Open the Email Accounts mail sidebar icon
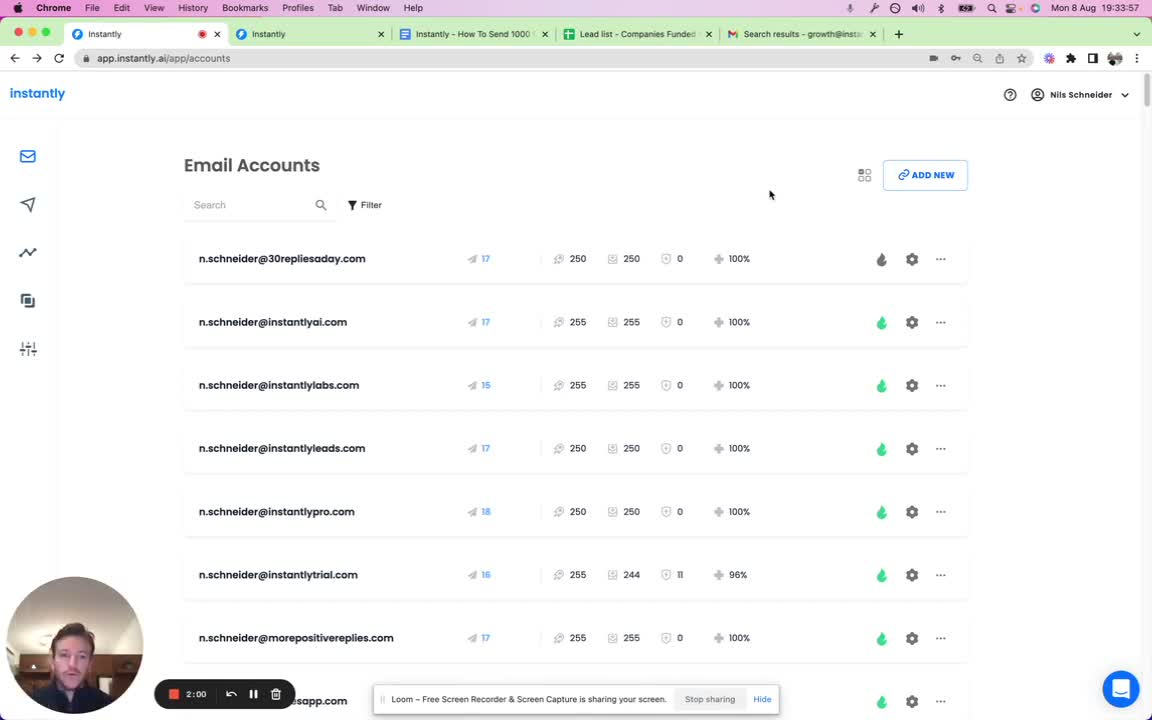Viewport: 1152px width, 720px height. coord(28,156)
